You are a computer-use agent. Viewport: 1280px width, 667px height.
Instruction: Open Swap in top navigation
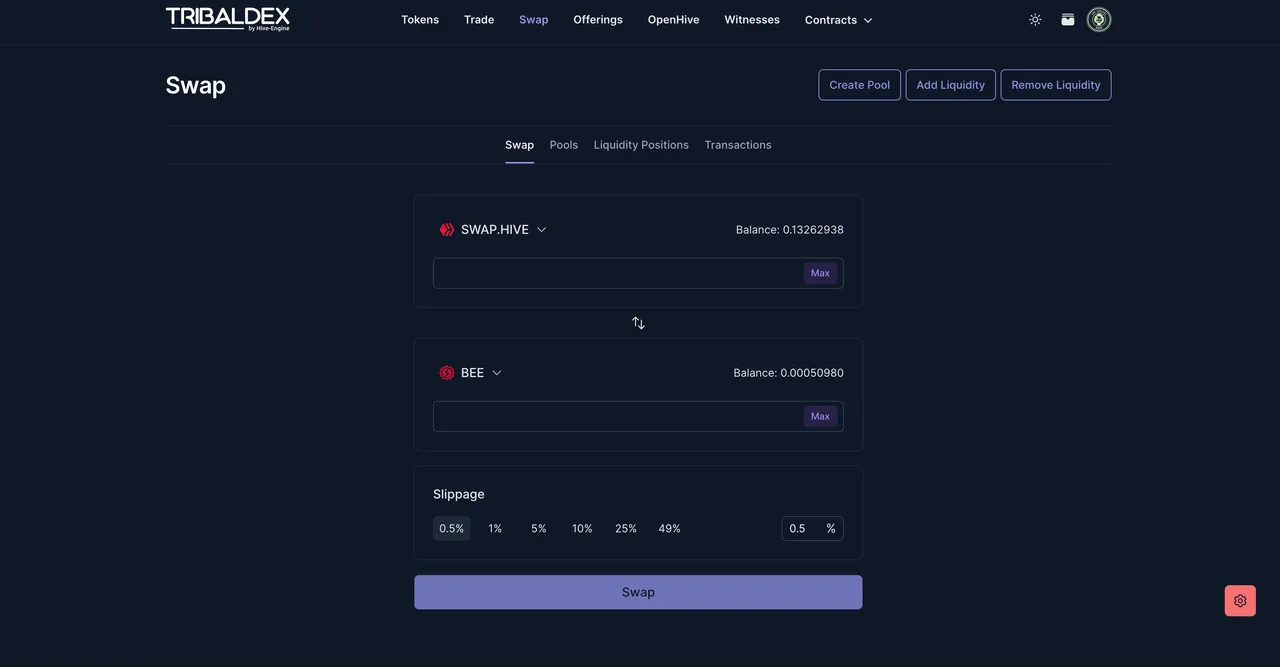(x=534, y=20)
